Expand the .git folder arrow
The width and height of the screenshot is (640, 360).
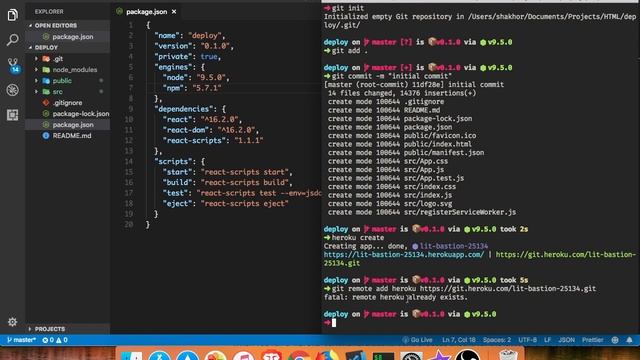pos(36,59)
